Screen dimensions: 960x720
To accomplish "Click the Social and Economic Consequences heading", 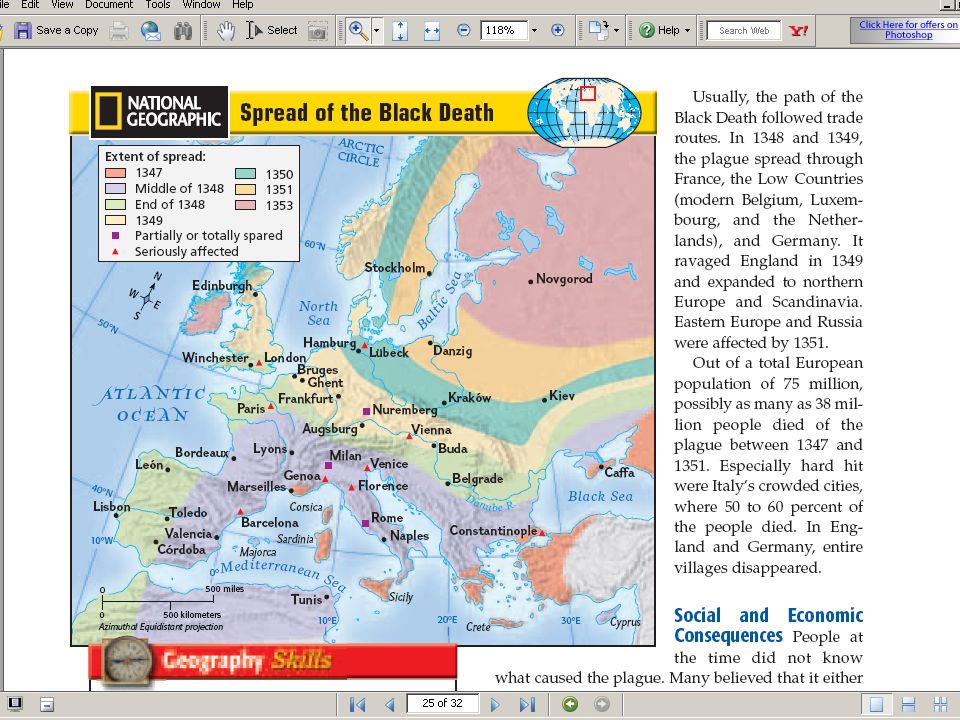I will 768,625.
